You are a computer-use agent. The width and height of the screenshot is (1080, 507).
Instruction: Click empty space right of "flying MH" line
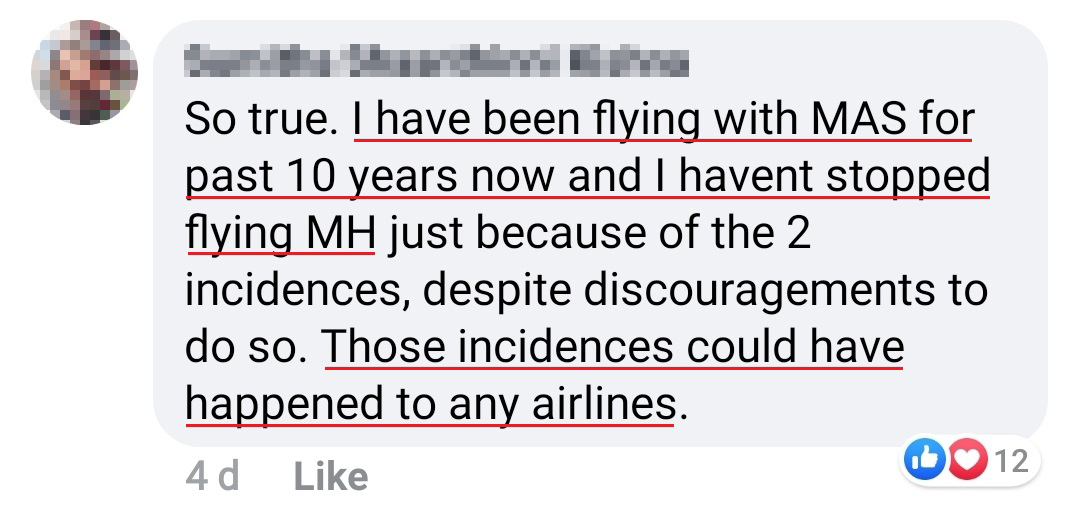[920, 234]
